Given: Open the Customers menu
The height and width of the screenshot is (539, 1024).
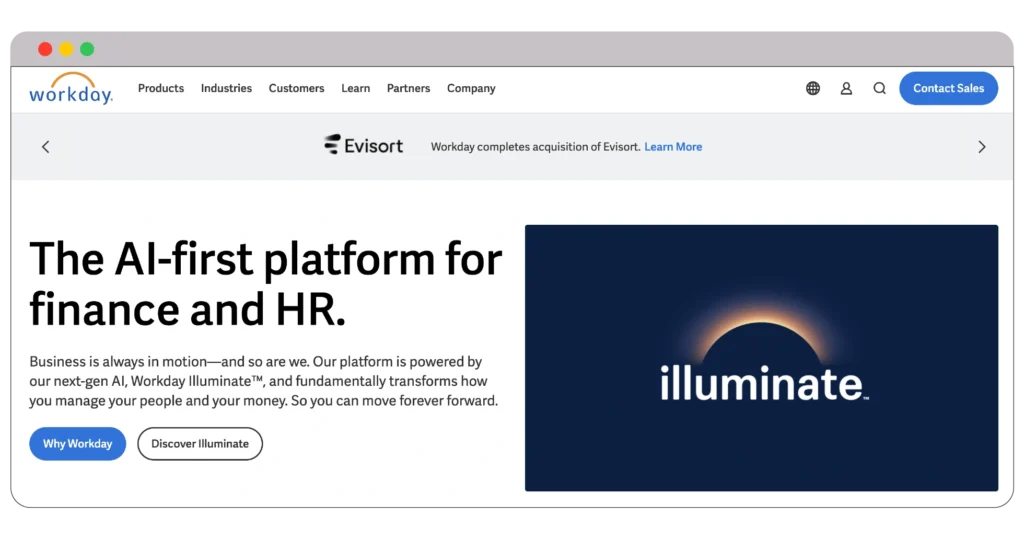Looking at the screenshot, I should (296, 88).
